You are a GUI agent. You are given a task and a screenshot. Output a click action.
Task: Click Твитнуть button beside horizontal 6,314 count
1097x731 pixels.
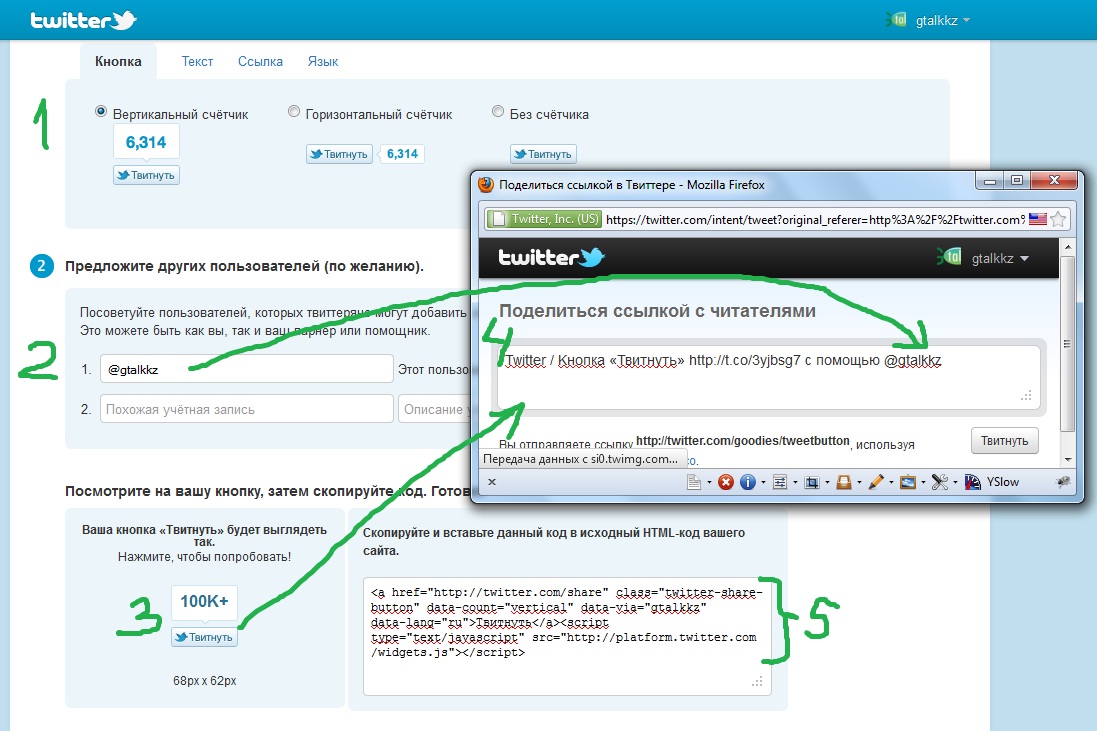click(339, 154)
